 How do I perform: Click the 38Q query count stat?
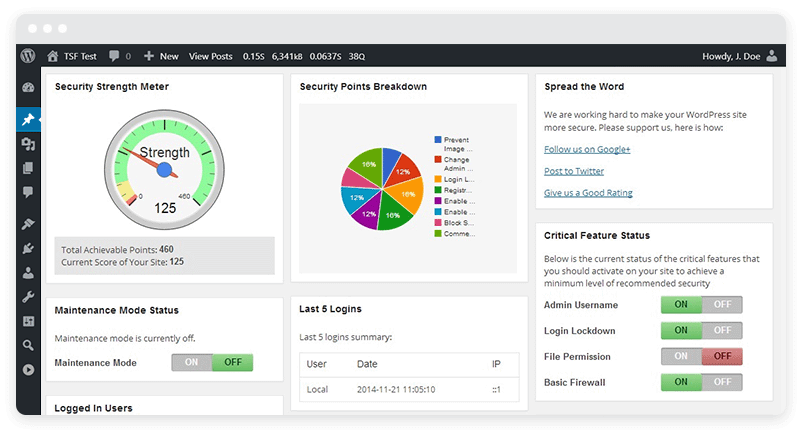[357, 56]
